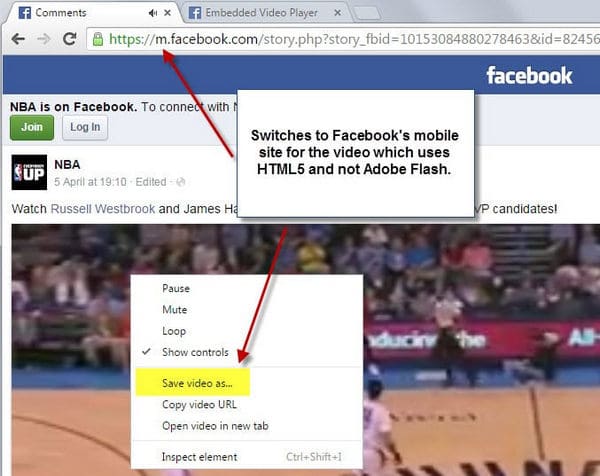Choose Pause from the context menu
600x476 pixels.
[x=176, y=289]
